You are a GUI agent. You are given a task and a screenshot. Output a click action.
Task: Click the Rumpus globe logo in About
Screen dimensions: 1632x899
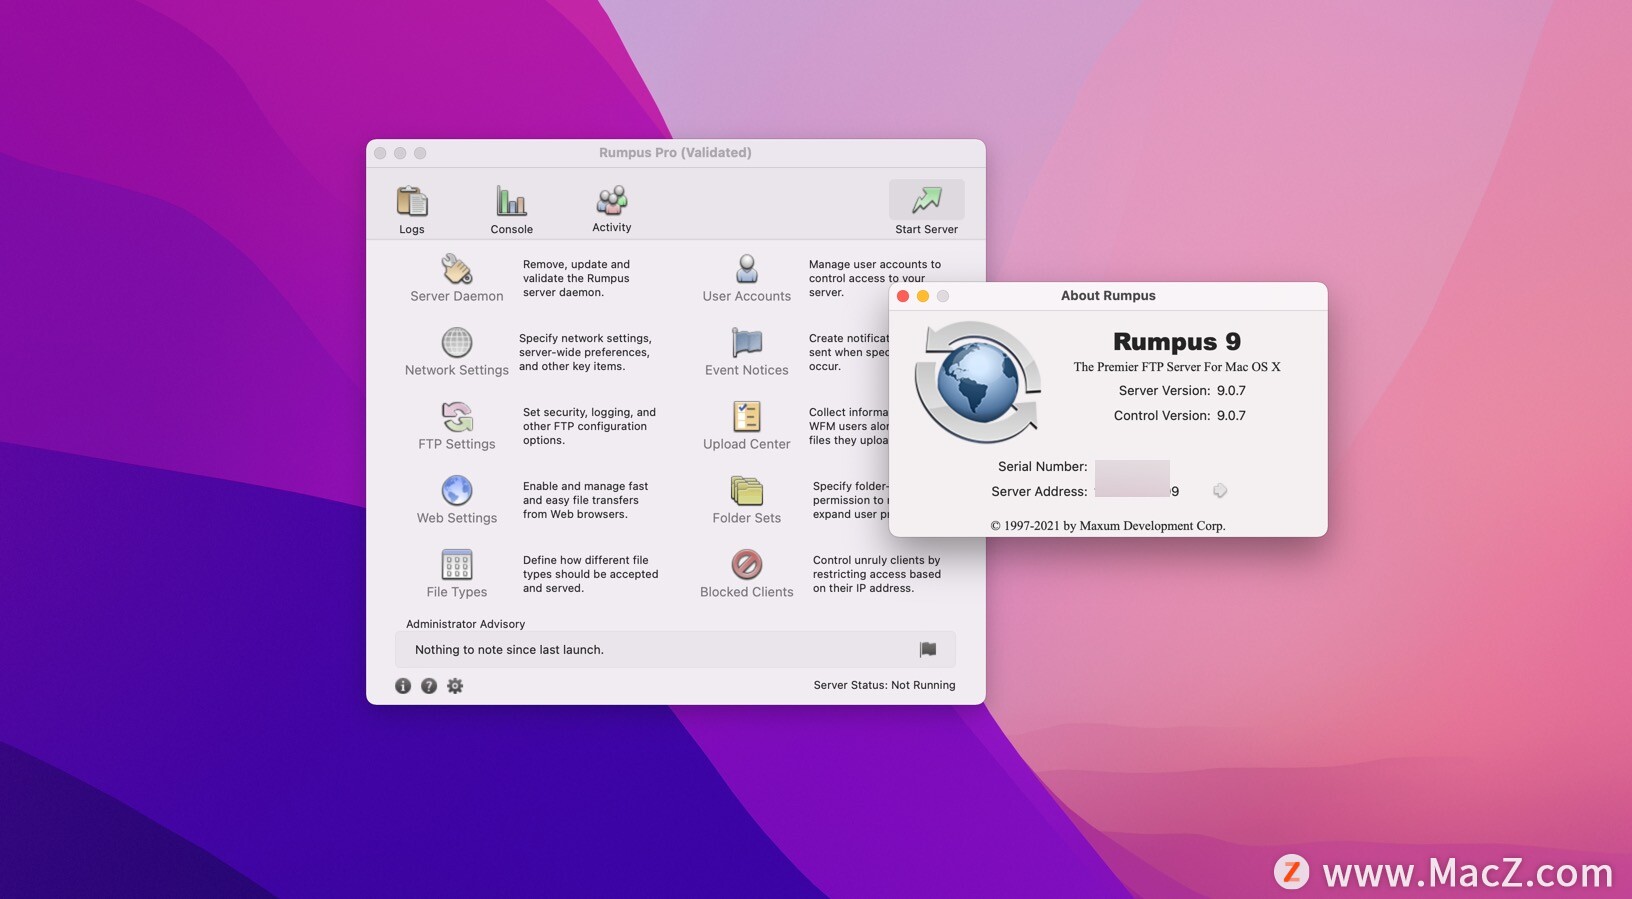coord(977,383)
